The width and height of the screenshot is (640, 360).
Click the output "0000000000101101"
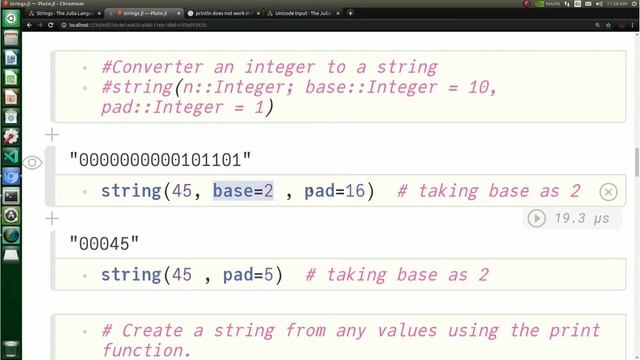tap(160, 160)
